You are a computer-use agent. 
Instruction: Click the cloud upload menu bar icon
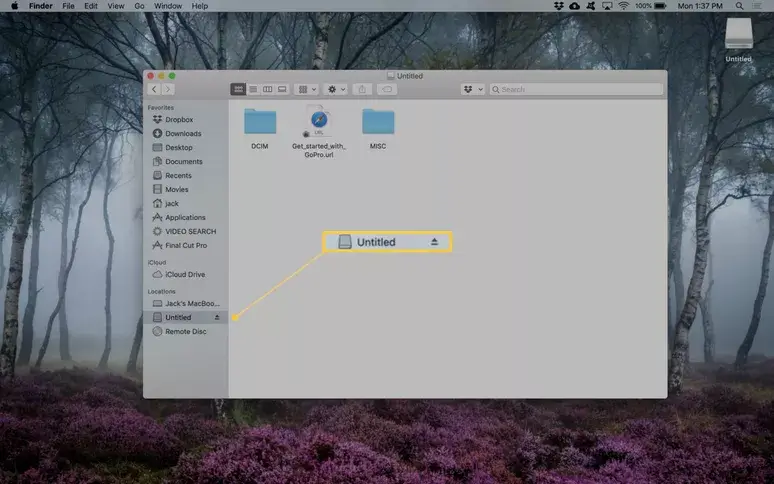coord(575,6)
